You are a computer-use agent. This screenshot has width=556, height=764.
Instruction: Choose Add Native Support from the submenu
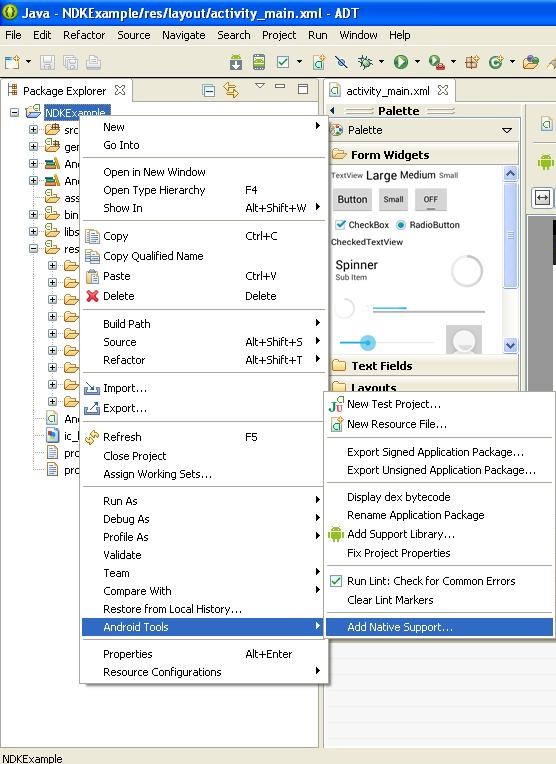tap(400, 627)
